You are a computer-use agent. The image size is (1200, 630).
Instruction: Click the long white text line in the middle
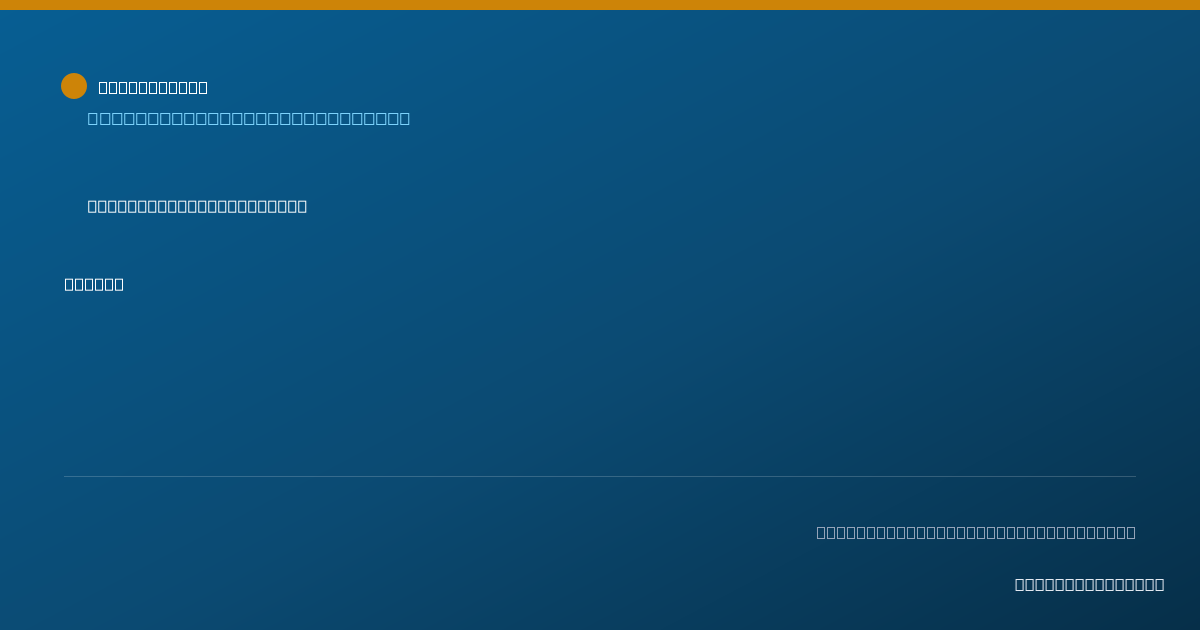(x=197, y=206)
